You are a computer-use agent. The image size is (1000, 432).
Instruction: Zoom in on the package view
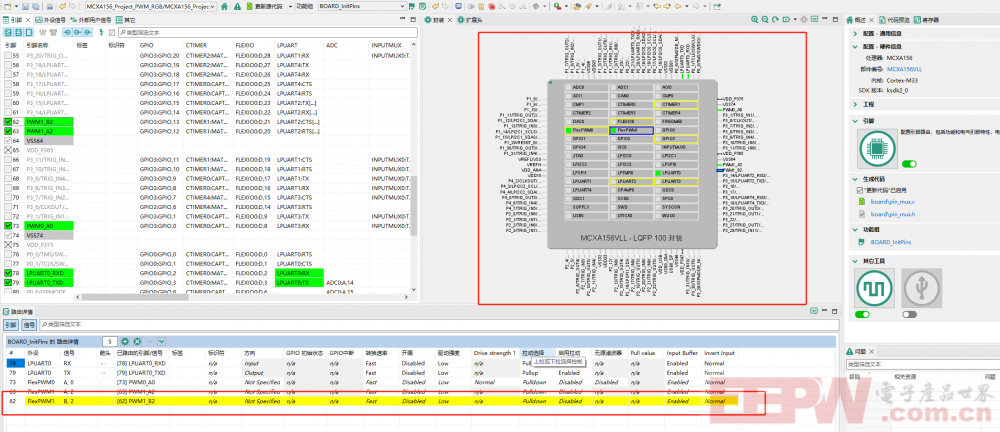pos(754,20)
